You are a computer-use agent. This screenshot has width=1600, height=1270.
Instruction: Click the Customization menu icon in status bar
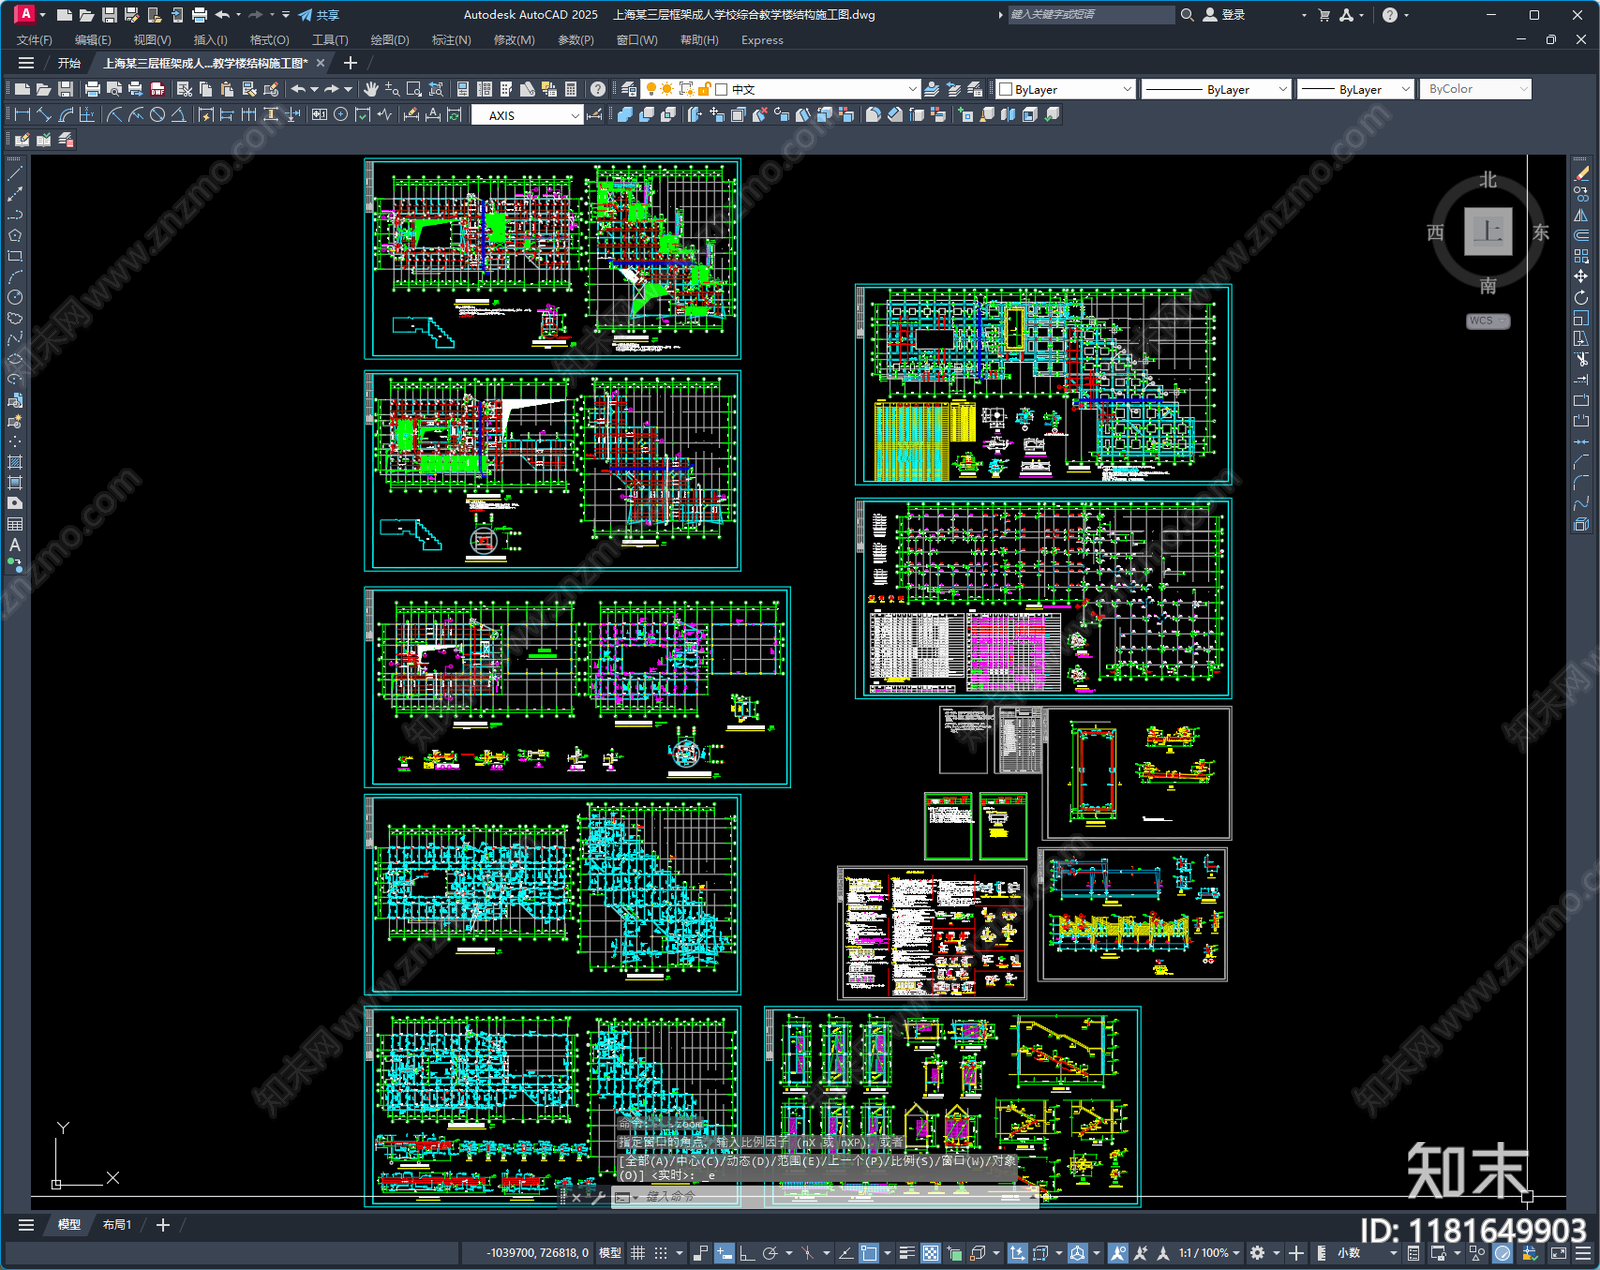[x=1583, y=1253]
